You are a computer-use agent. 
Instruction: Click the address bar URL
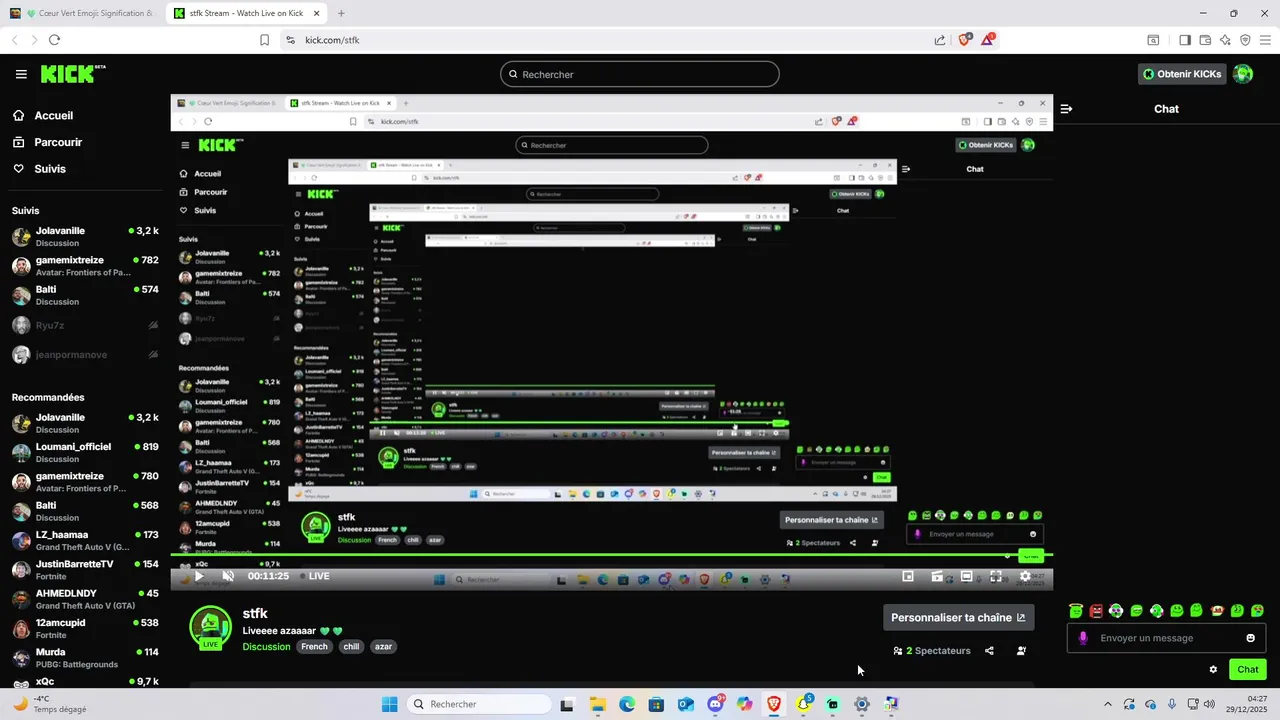332,40
